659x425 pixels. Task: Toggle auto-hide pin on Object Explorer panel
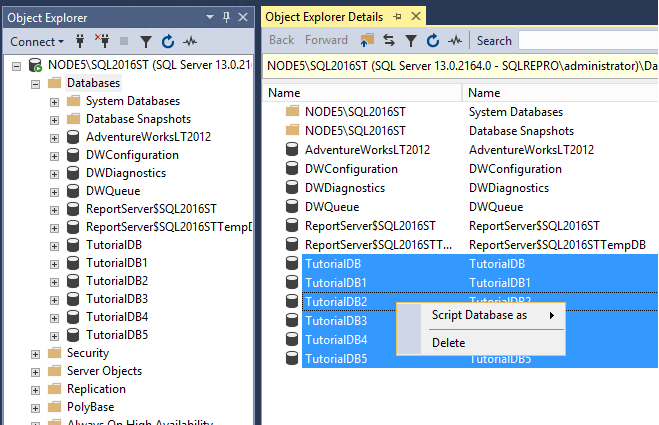(x=227, y=17)
